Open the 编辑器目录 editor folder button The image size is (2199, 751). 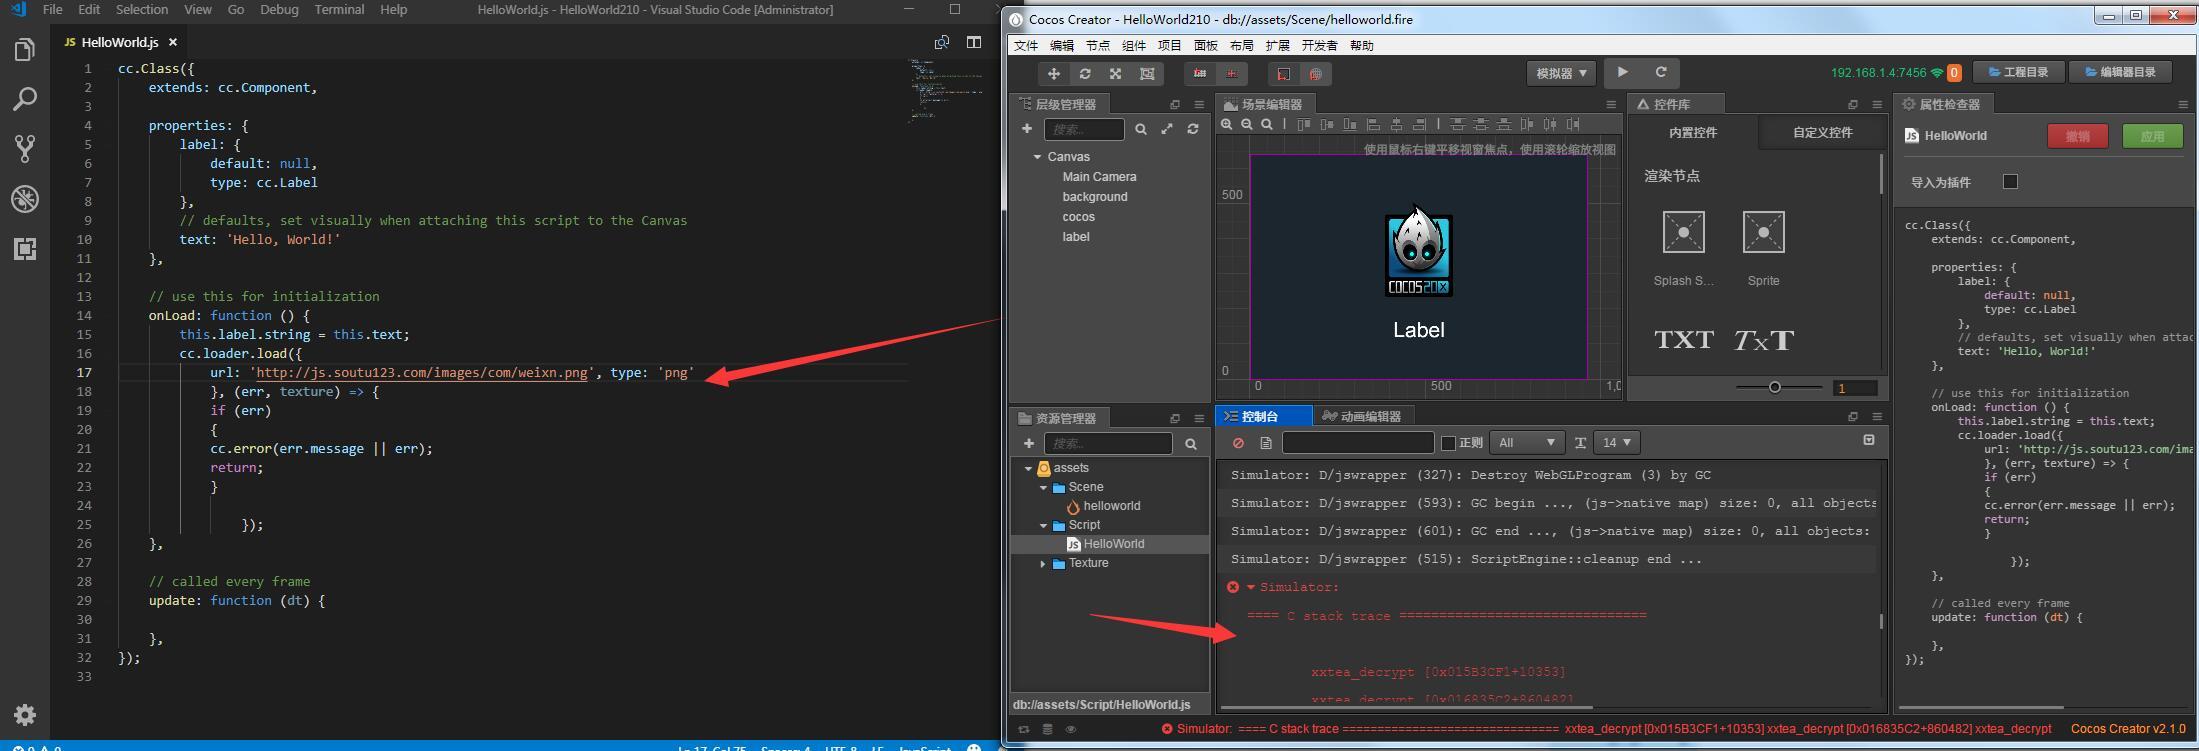pyautogui.click(x=2119, y=72)
